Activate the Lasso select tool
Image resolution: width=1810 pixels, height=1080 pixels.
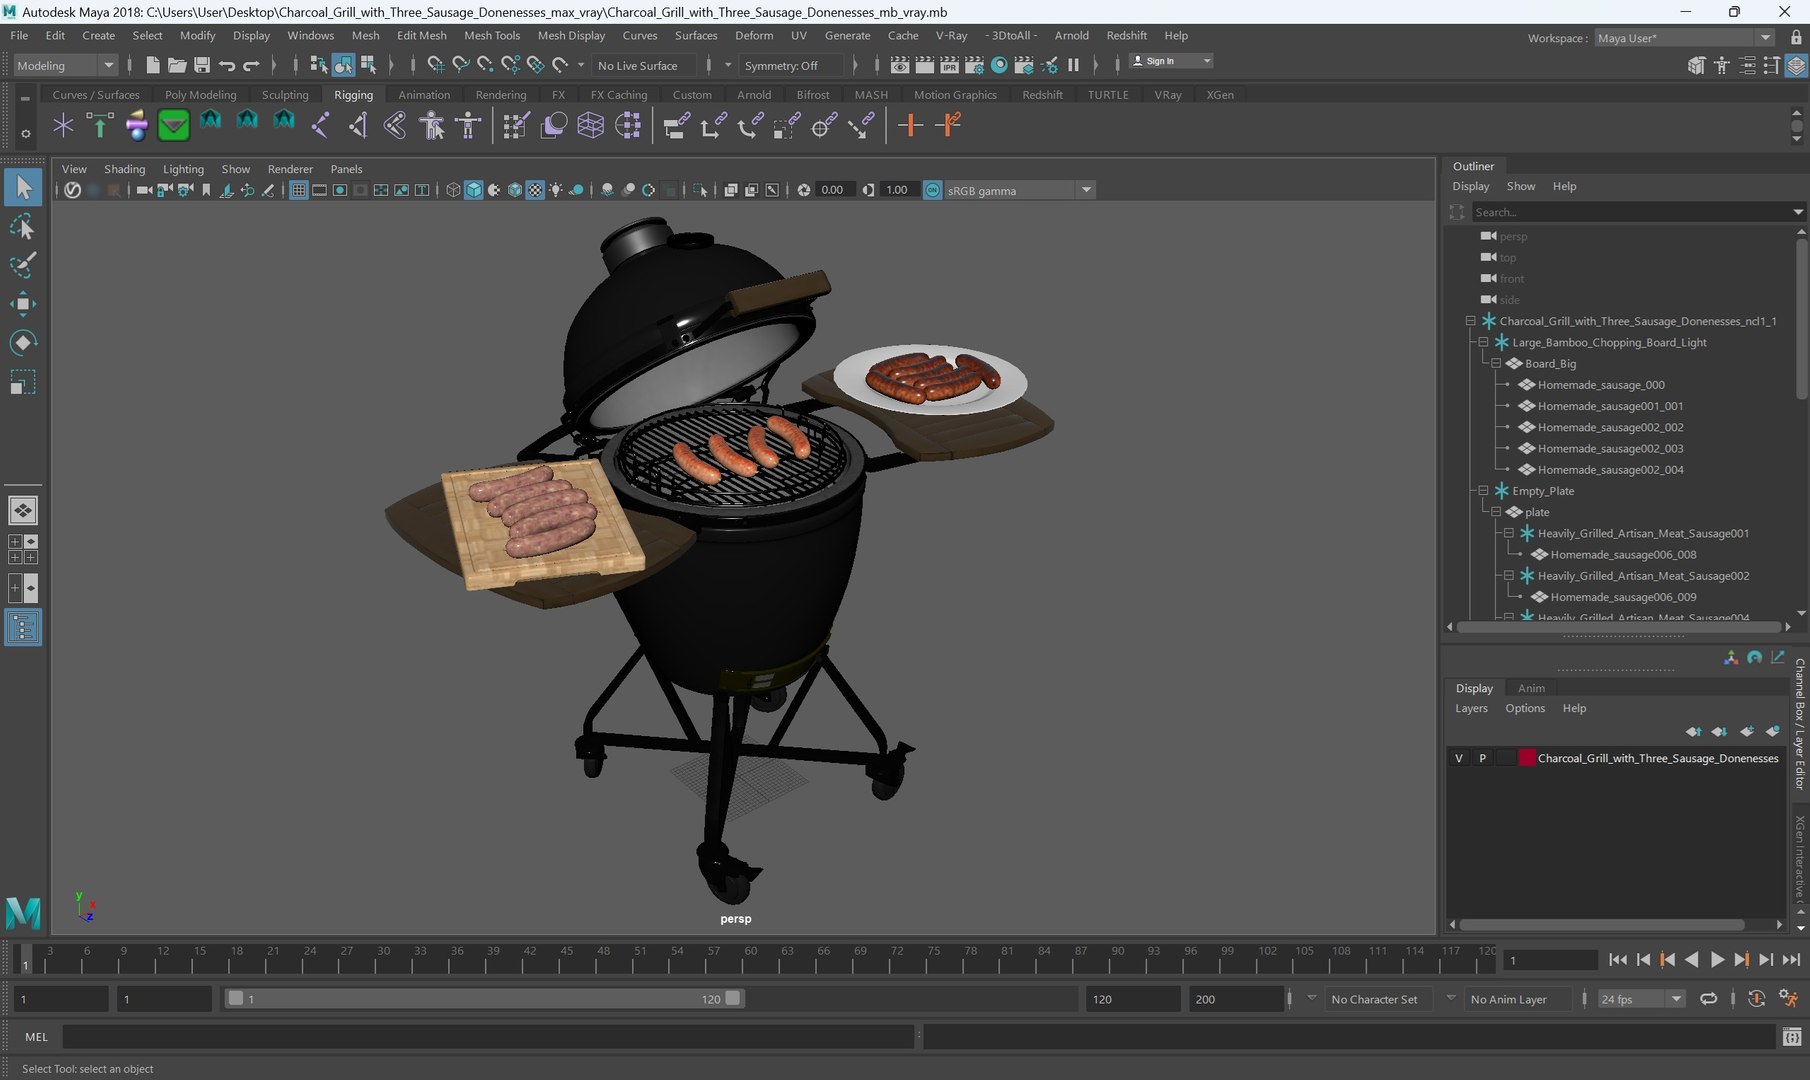(22, 227)
